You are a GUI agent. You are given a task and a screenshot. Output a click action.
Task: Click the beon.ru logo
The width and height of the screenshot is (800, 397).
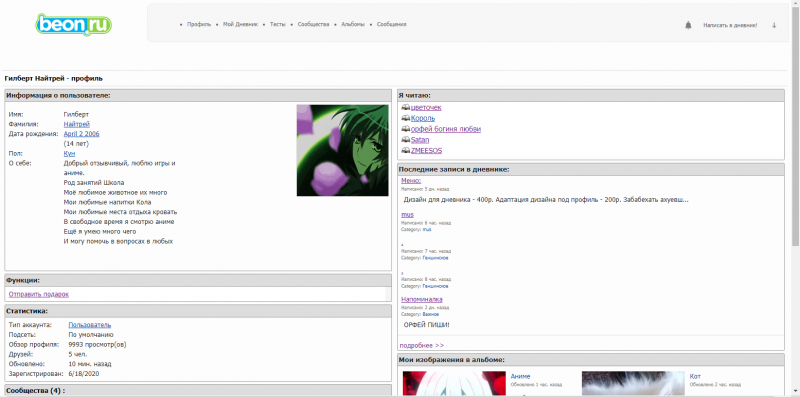[x=74, y=24]
